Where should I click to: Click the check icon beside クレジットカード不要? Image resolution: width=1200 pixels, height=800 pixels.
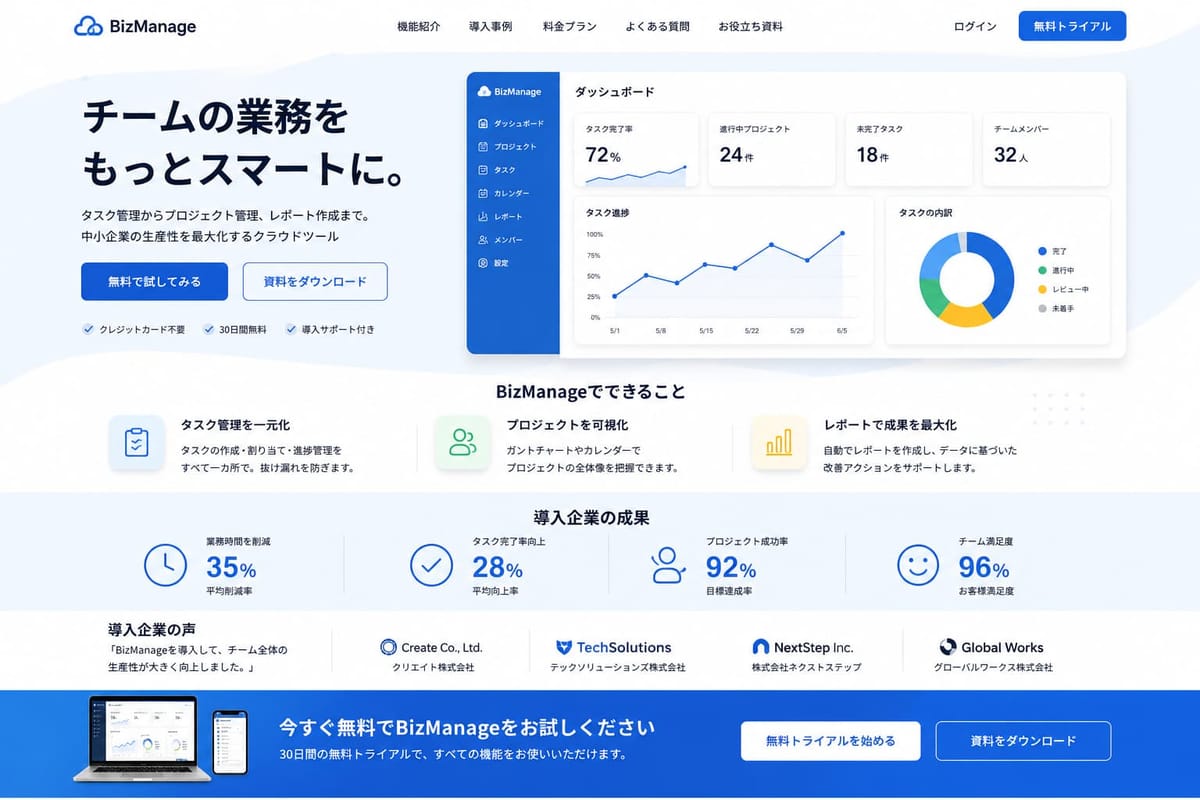pos(89,329)
